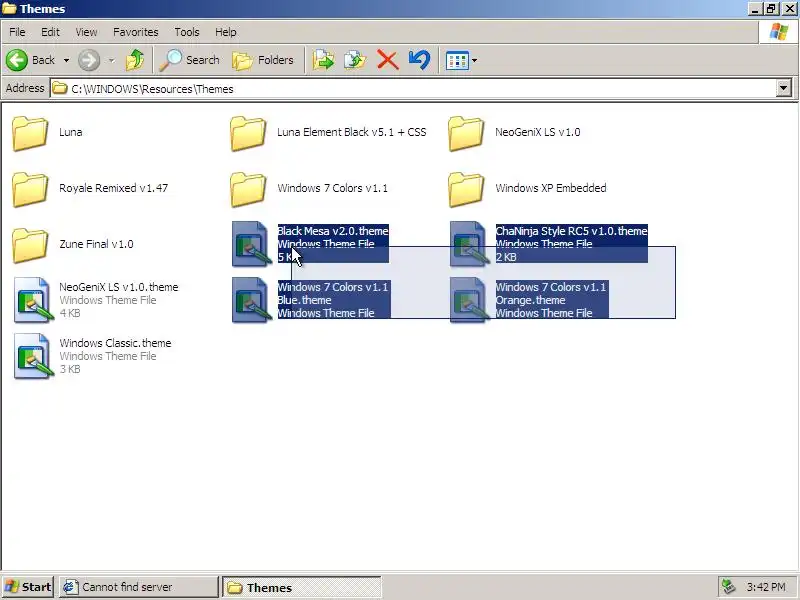Open the Help menu
800x600 pixels.
pyautogui.click(x=226, y=32)
